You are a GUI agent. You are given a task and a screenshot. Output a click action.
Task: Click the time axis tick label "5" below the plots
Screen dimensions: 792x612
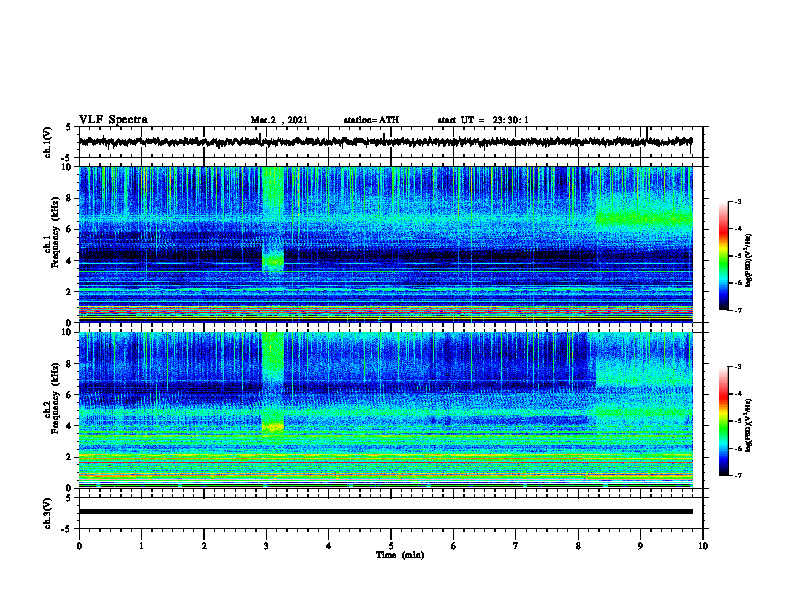coord(391,546)
